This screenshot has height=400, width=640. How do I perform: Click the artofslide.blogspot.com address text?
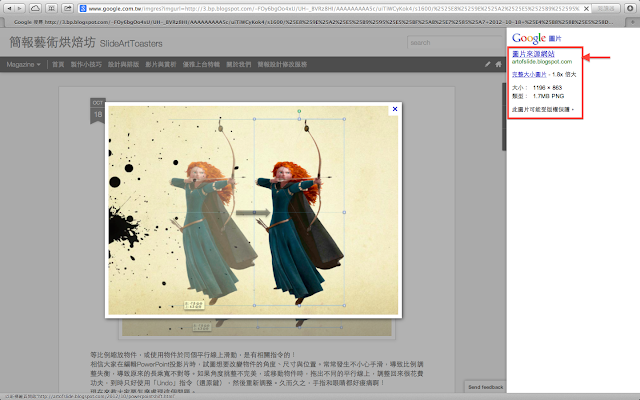coord(542,62)
